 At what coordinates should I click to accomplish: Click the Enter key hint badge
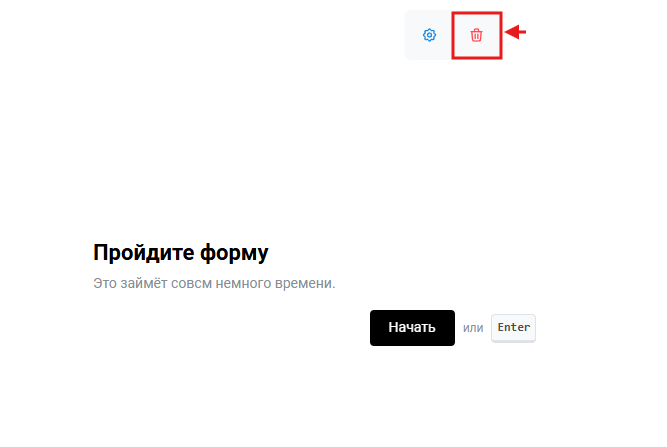click(513, 328)
